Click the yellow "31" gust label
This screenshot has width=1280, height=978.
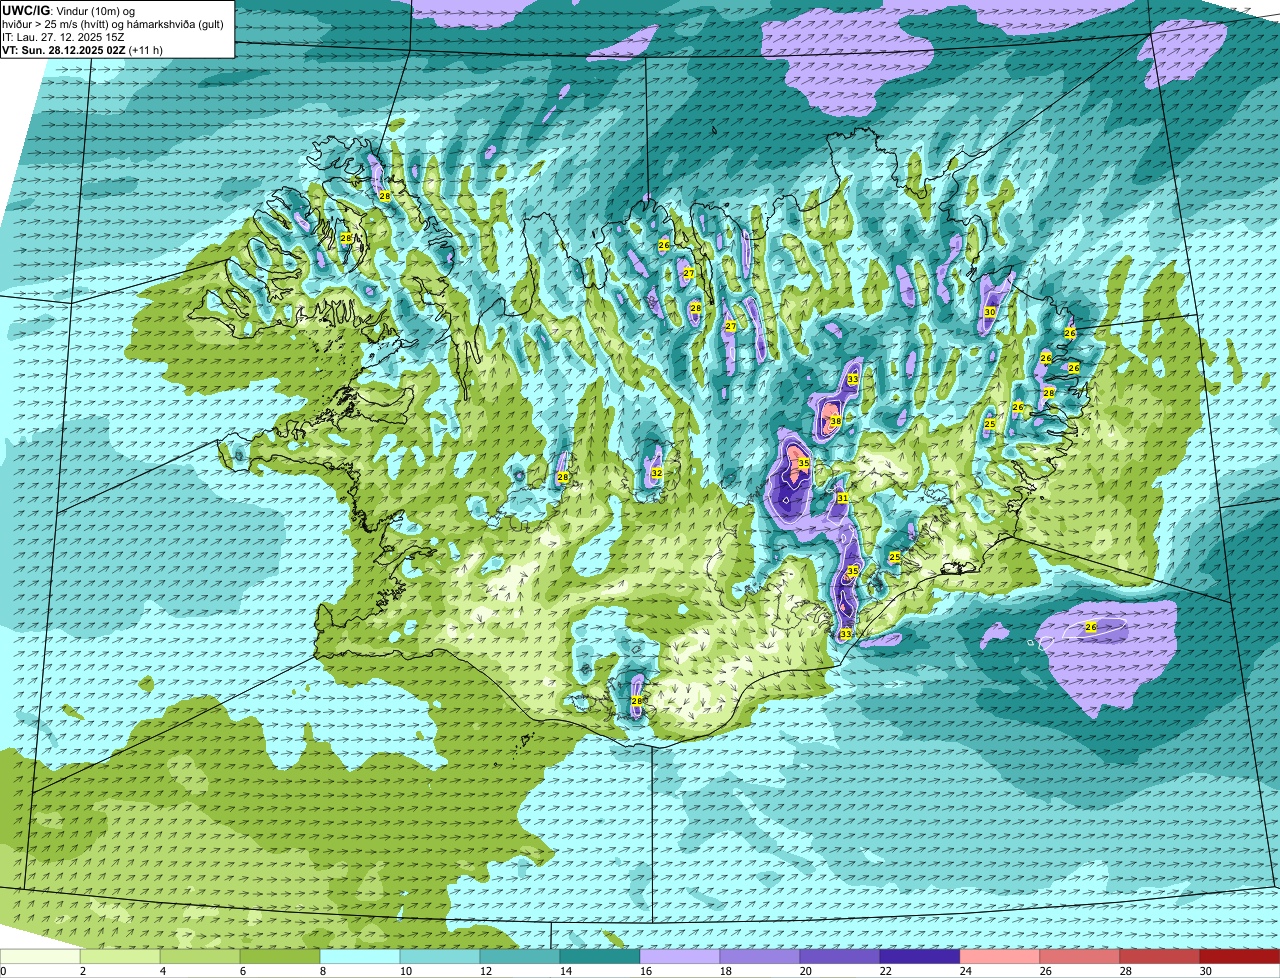843,498
